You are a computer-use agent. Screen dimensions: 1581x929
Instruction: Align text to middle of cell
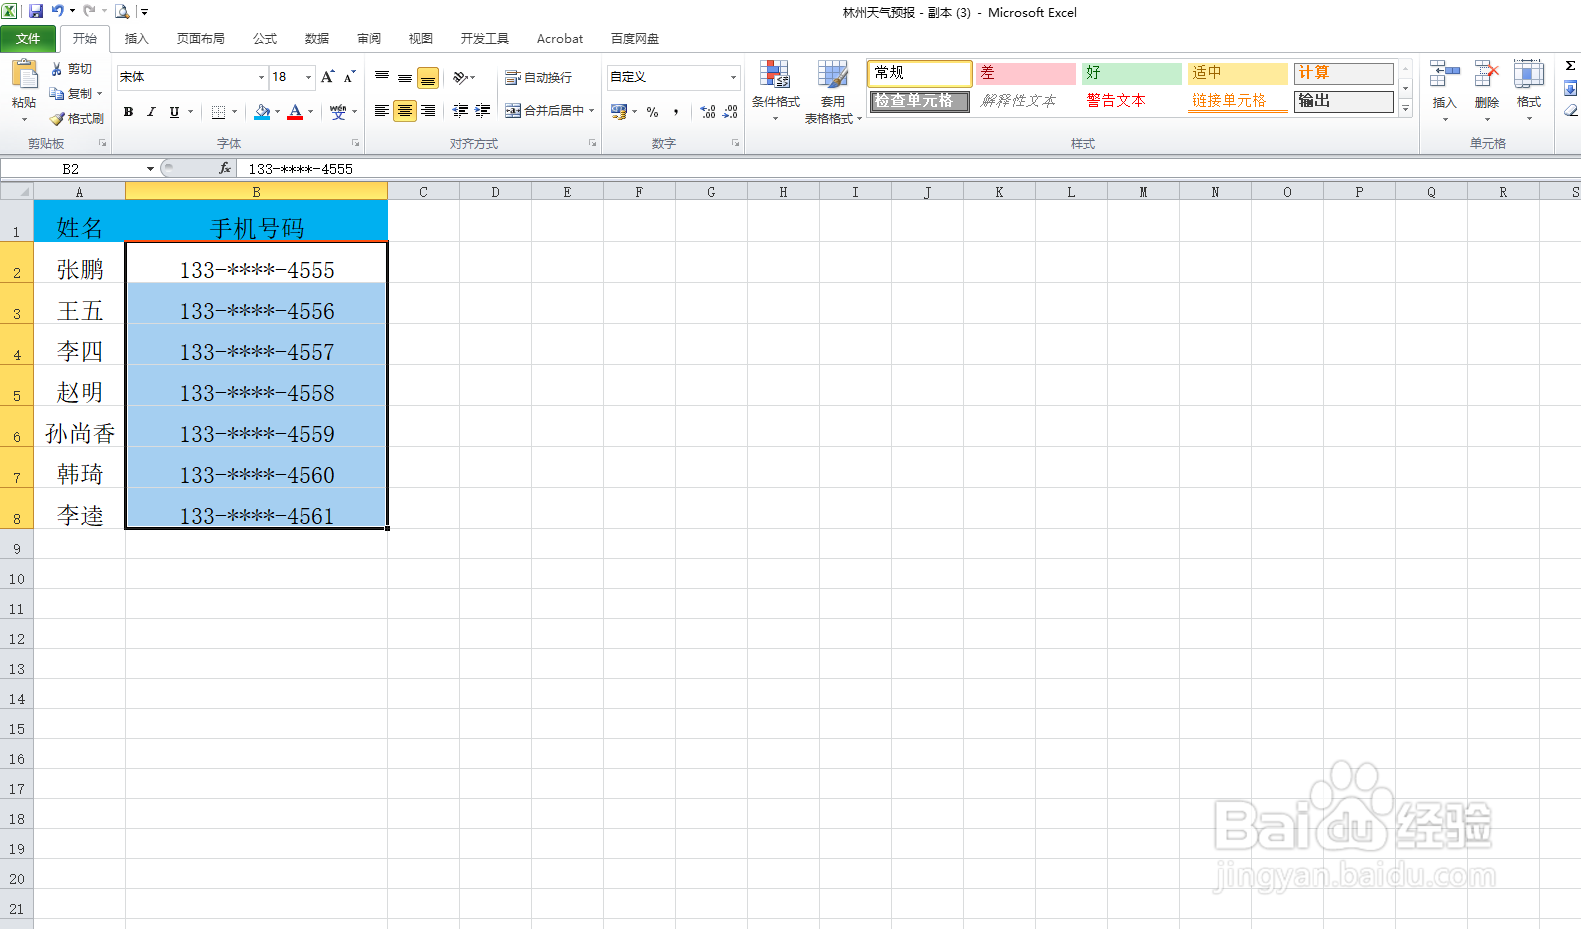405,77
